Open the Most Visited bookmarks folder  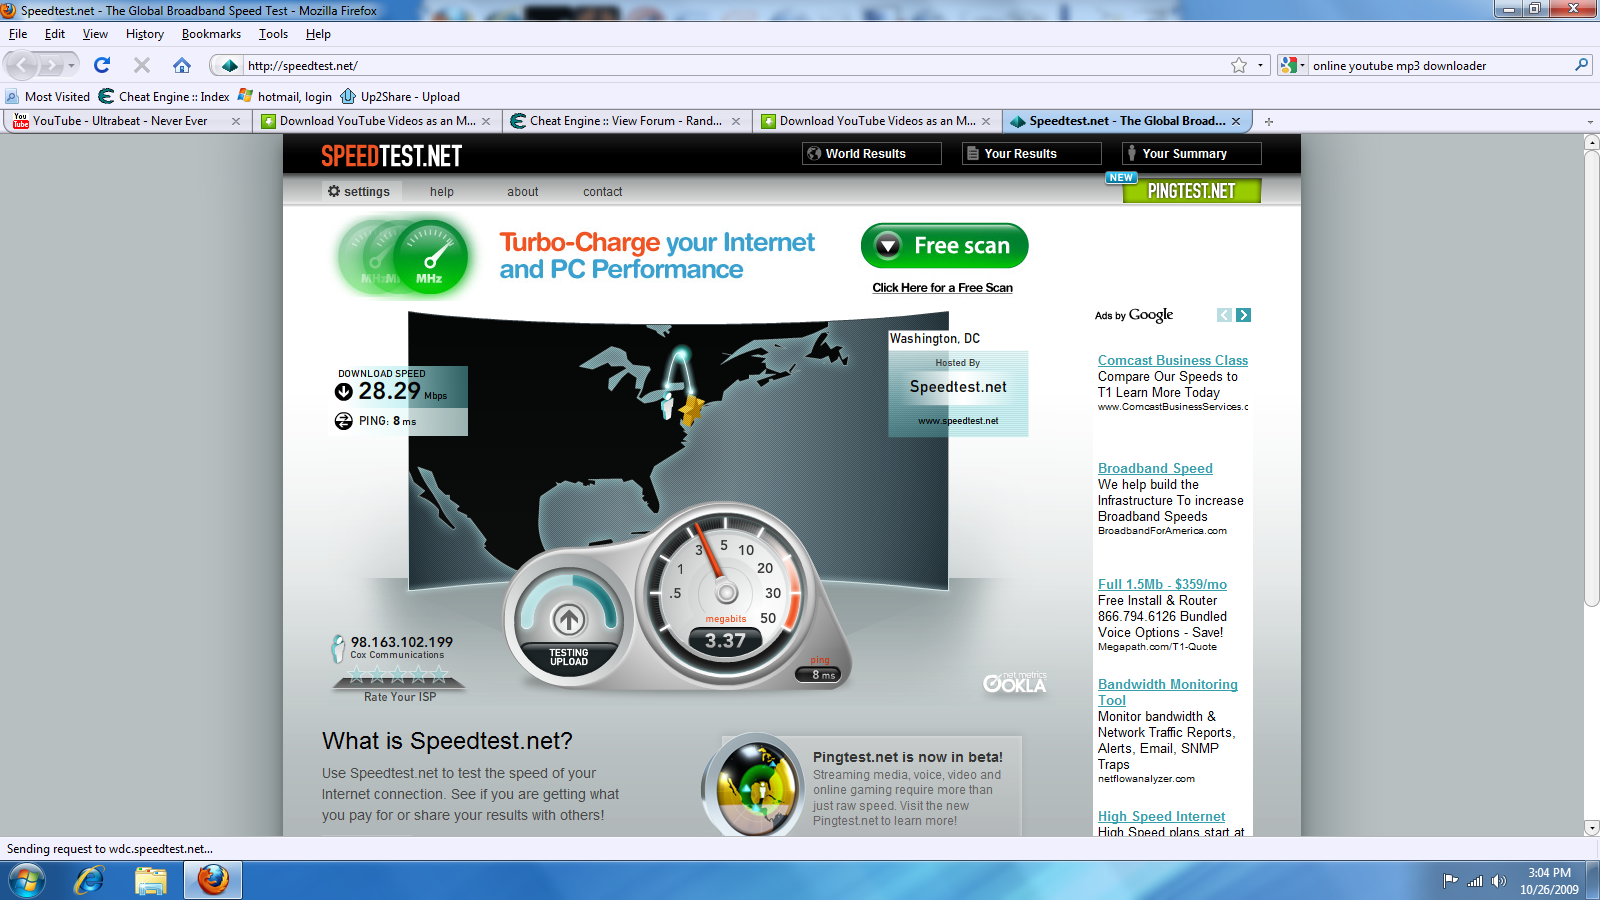[x=47, y=97]
